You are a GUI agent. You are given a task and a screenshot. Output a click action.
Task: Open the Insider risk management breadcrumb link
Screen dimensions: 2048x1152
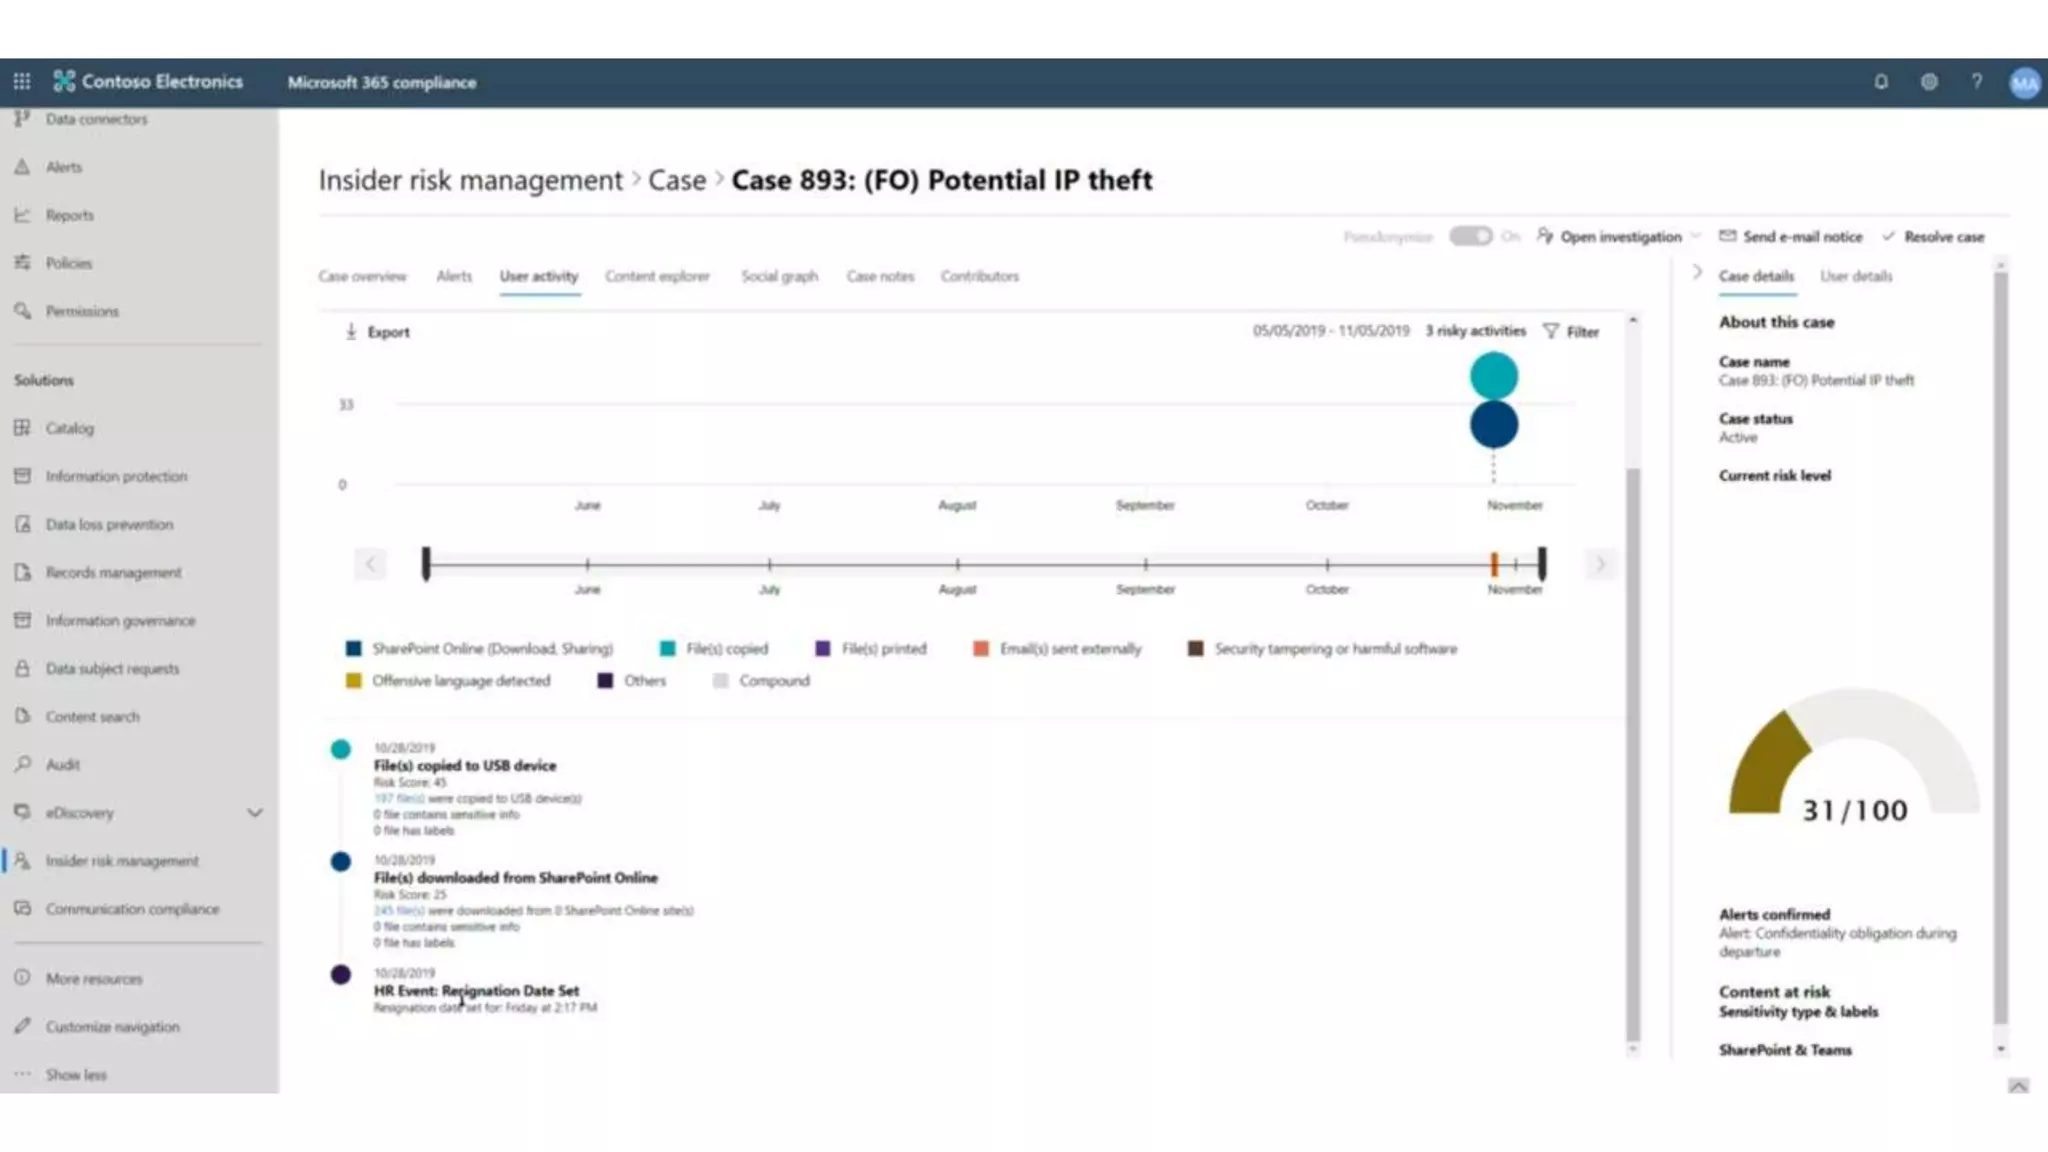pyautogui.click(x=470, y=181)
